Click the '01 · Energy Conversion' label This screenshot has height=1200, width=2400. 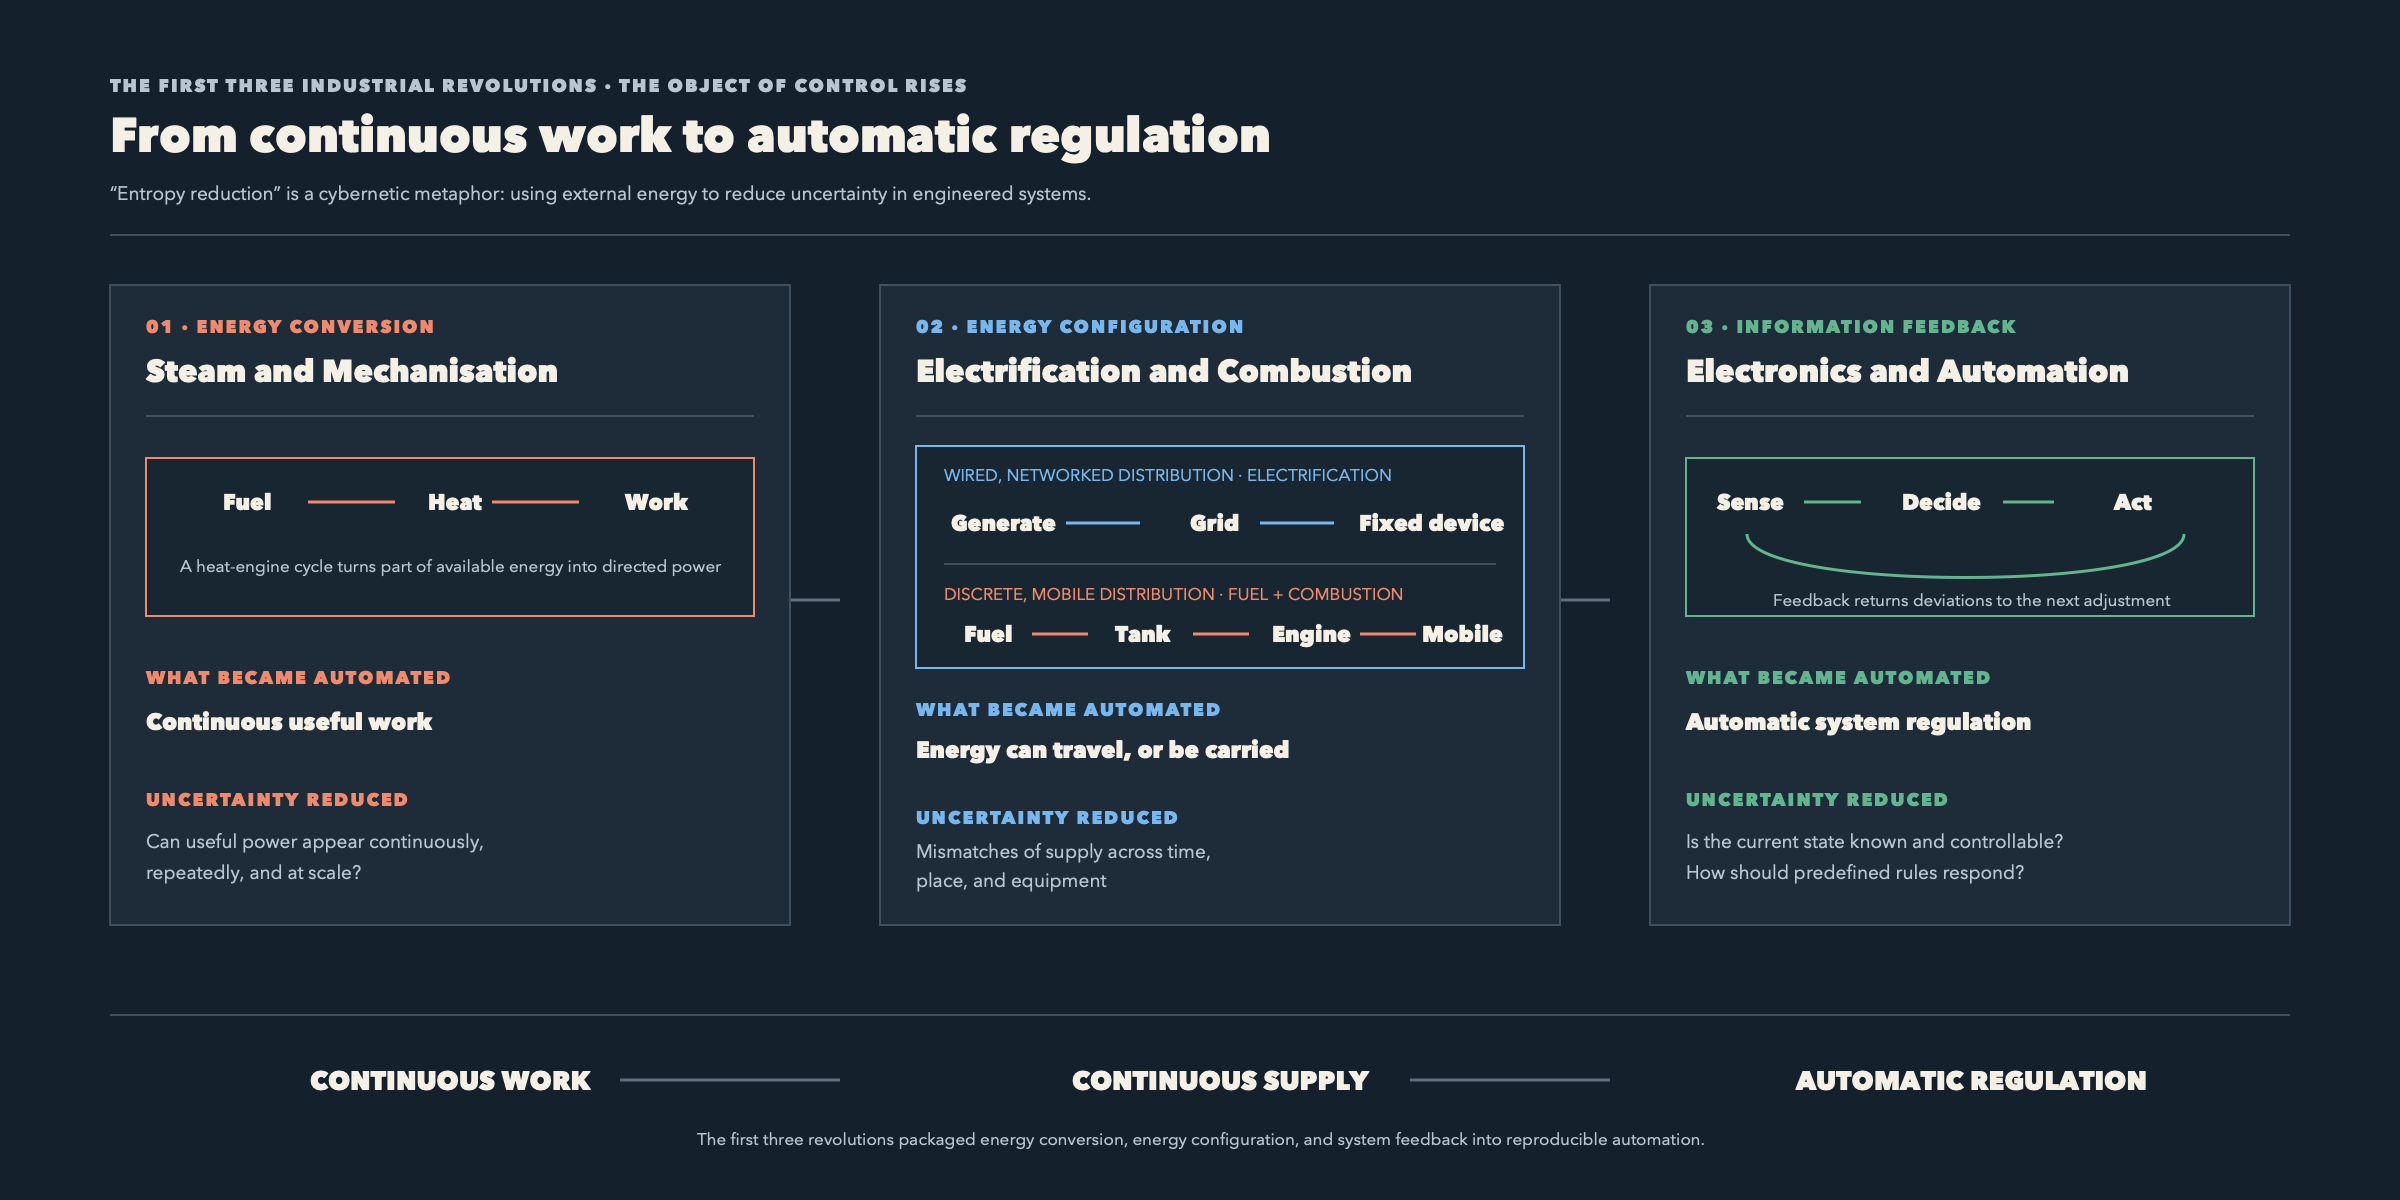[x=290, y=327]
